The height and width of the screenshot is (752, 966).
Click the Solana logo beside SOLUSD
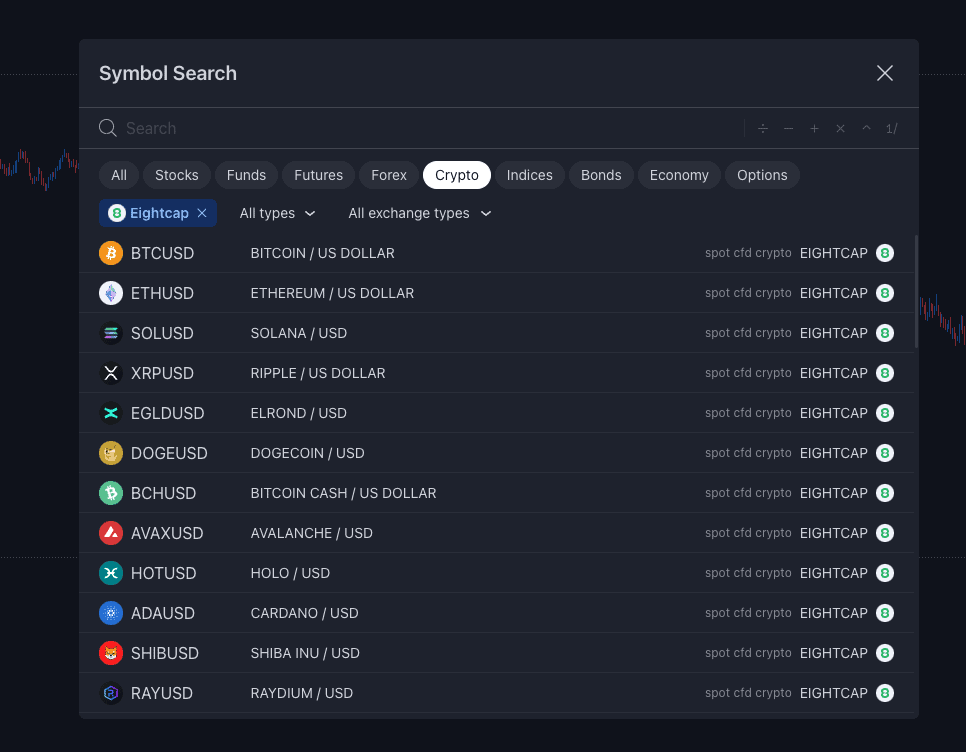pos(111,333)
